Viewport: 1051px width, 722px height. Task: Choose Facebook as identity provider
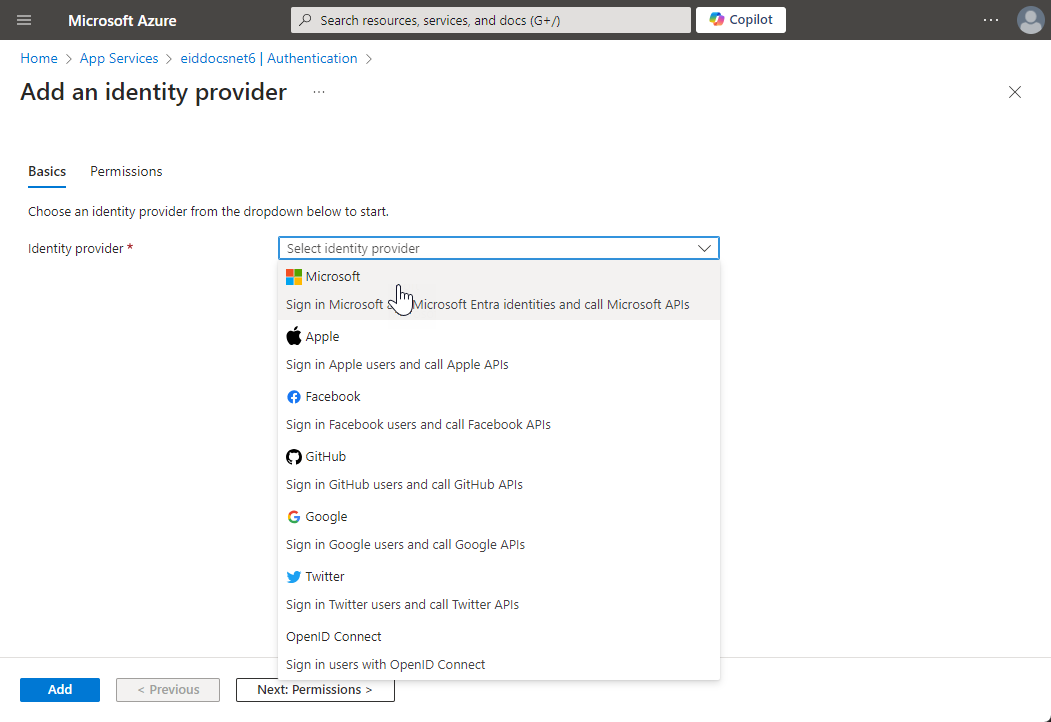pyautogui.click(x=498, y=410)
